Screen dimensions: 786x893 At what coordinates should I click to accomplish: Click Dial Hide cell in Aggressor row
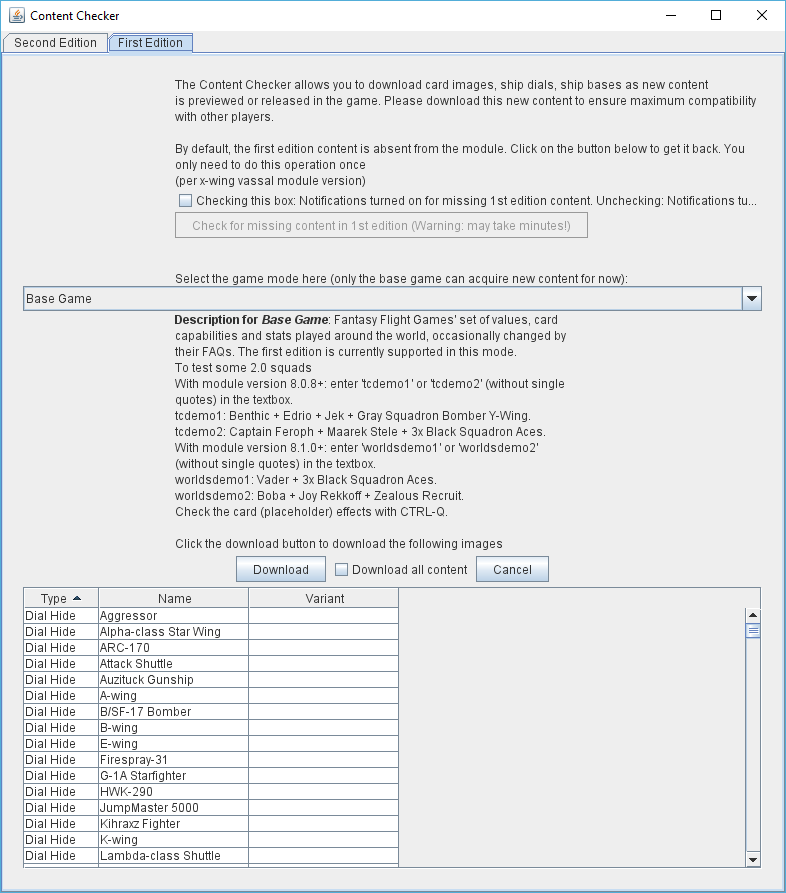[61, 616]
